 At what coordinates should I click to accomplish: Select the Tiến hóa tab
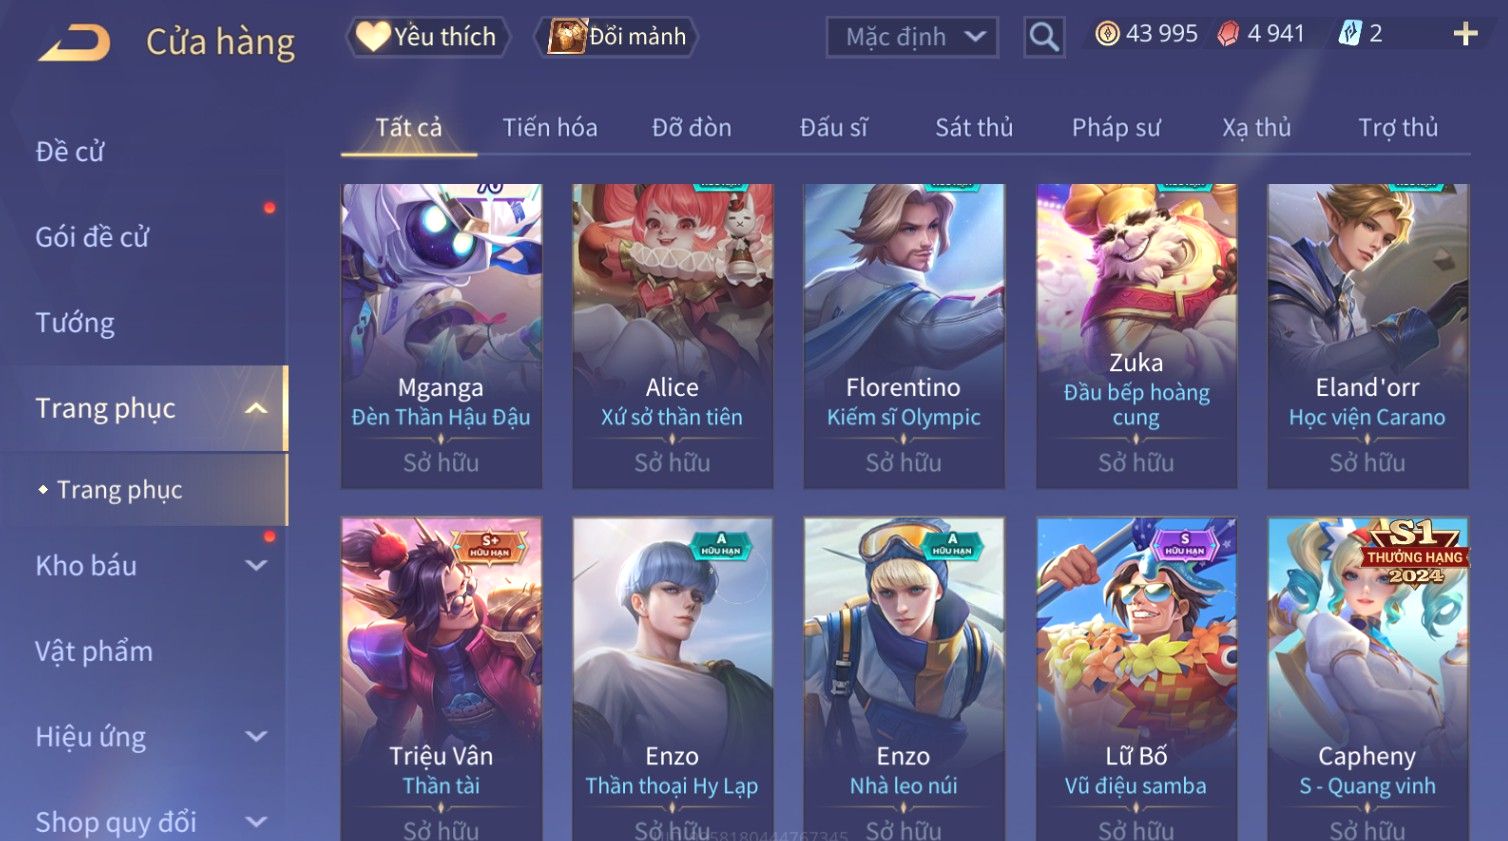(x=550, y=128)
